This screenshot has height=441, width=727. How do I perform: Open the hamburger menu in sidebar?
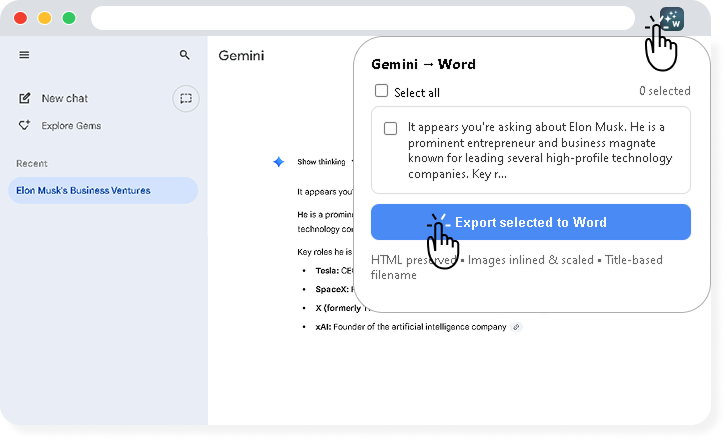pyautogui.click(x=24, y=55)
